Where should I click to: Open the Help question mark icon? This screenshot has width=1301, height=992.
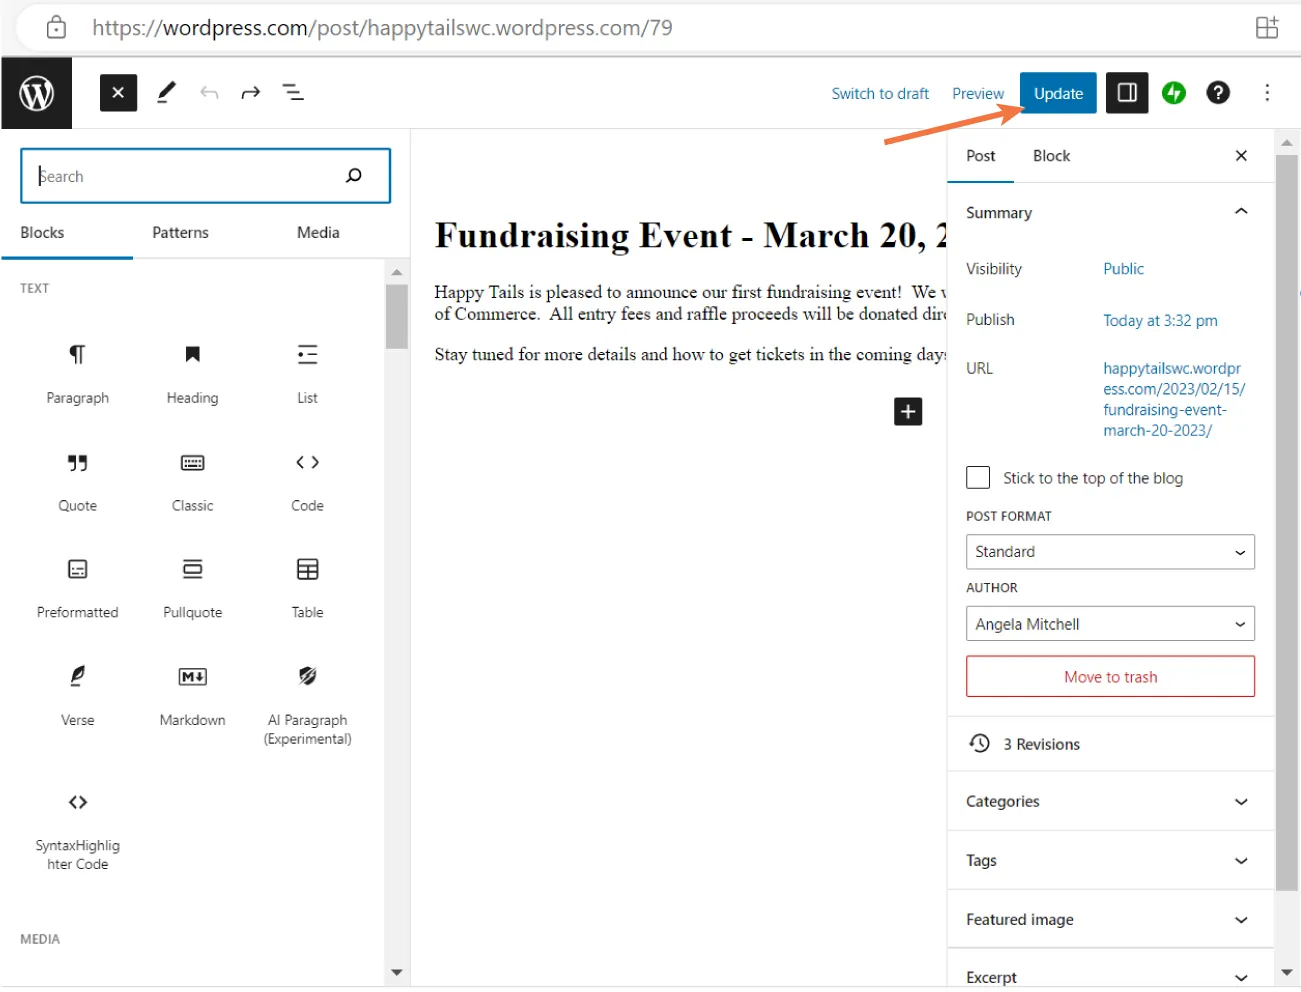(1218, 92)
